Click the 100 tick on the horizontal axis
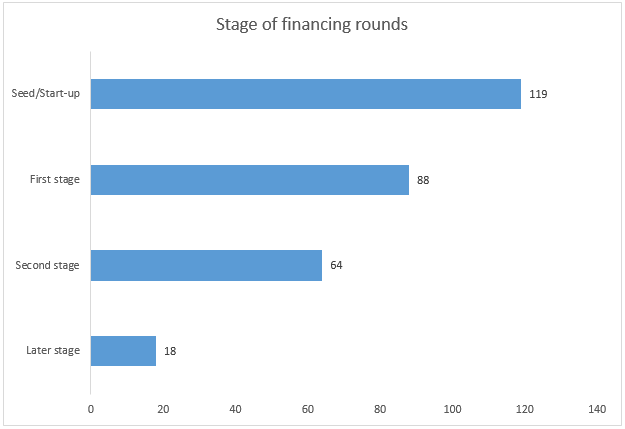625x429 pixels. click(x=453, y=409)
